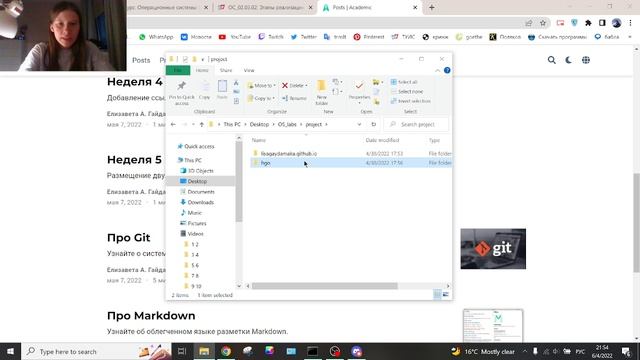Click taskbar Type here to search box

96,351
